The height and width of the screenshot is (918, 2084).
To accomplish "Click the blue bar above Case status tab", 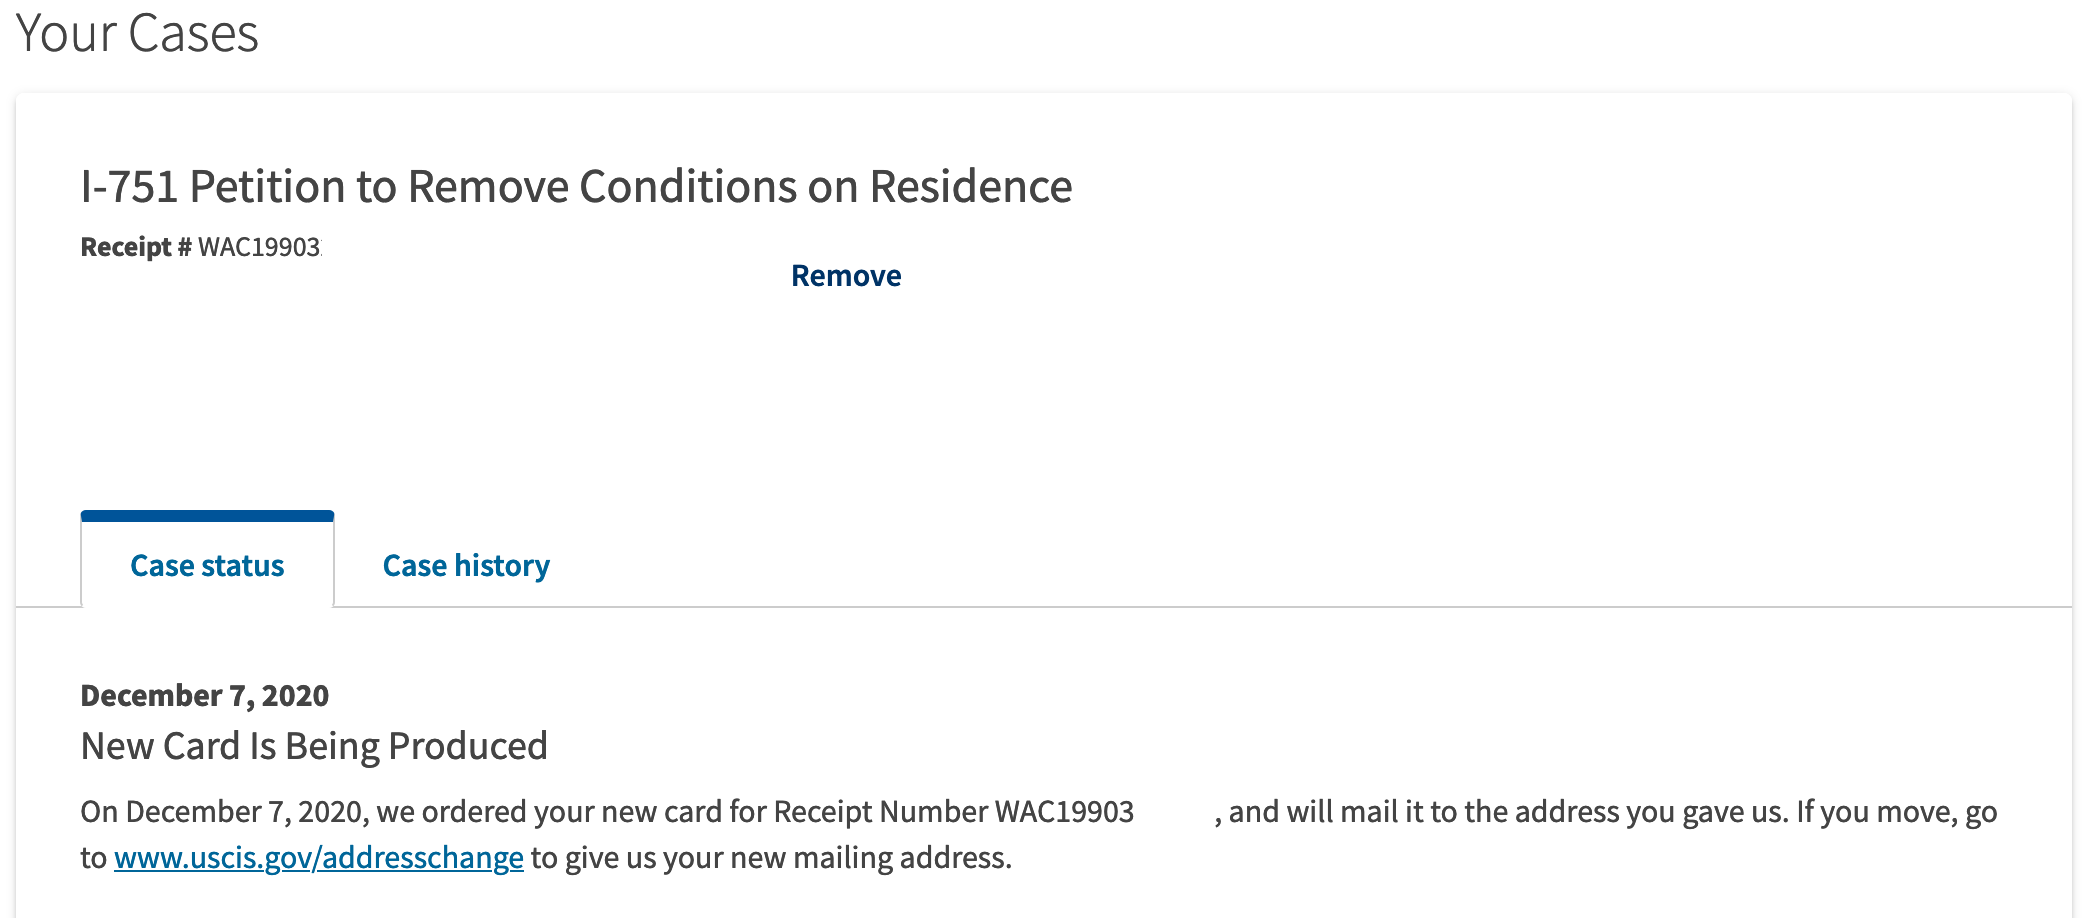I will pos(207,516).
